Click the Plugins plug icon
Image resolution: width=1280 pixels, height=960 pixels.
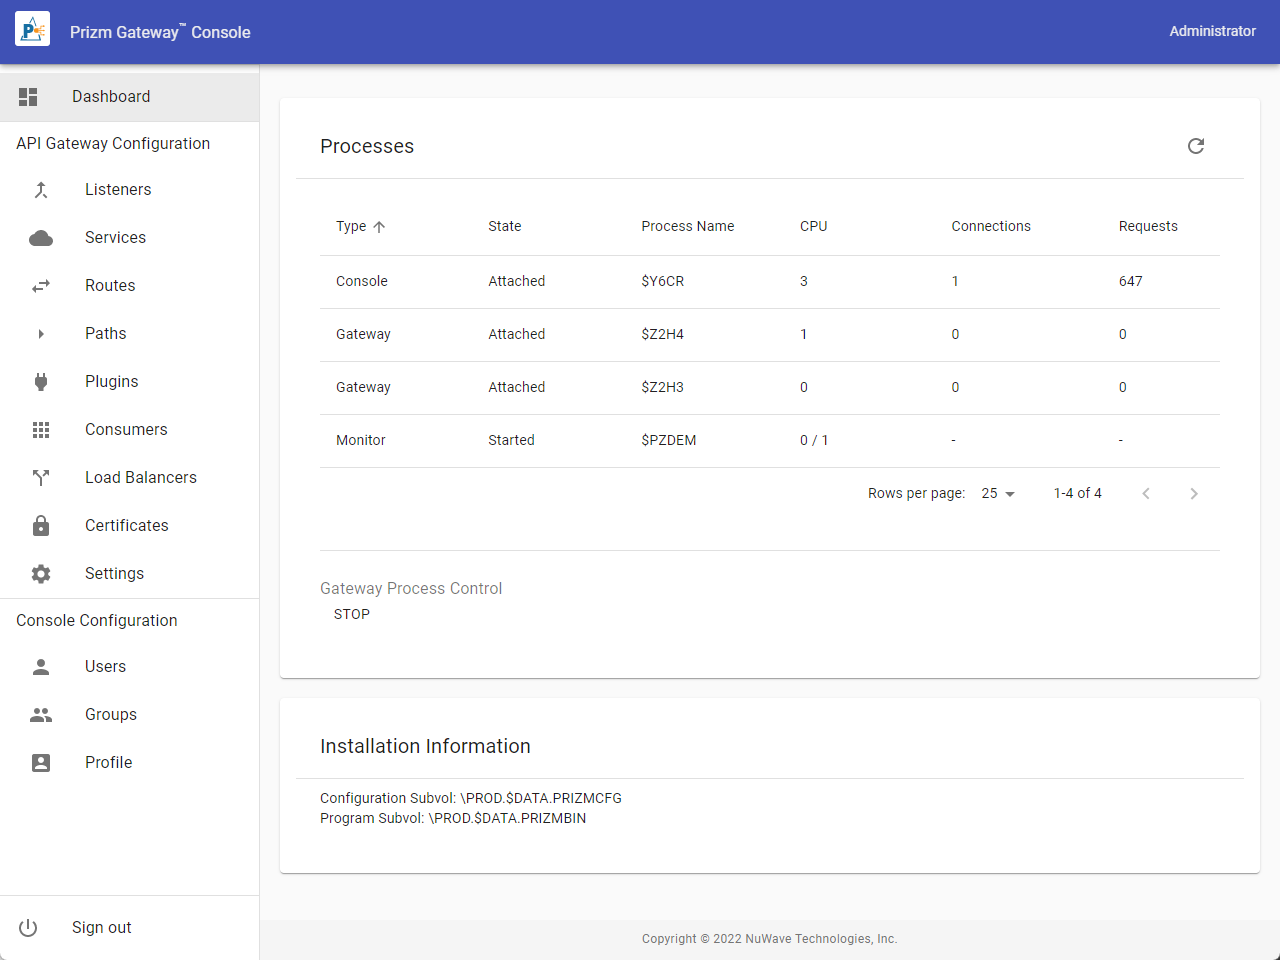[41, 382]
